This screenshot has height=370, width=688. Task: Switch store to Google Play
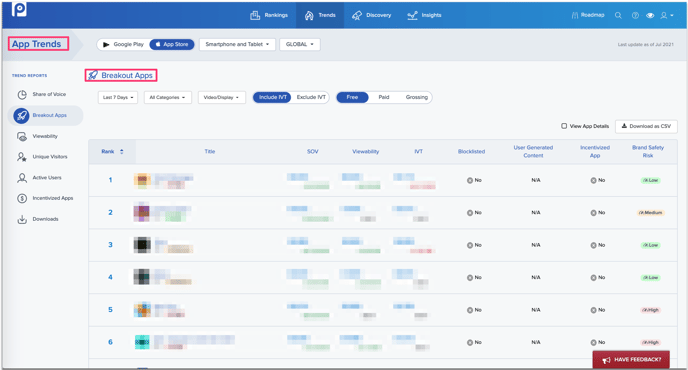pyautogui.click(x=123, y=44)
